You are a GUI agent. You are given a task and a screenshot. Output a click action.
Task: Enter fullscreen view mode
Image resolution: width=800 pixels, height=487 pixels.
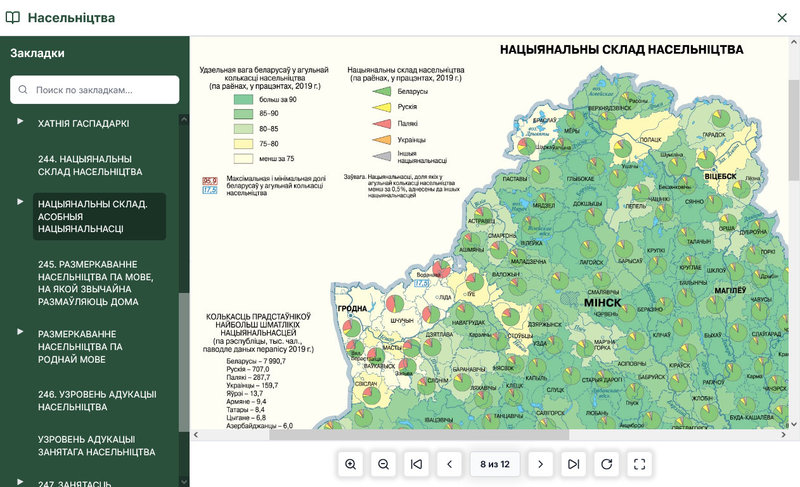click(x=640, y=464)
